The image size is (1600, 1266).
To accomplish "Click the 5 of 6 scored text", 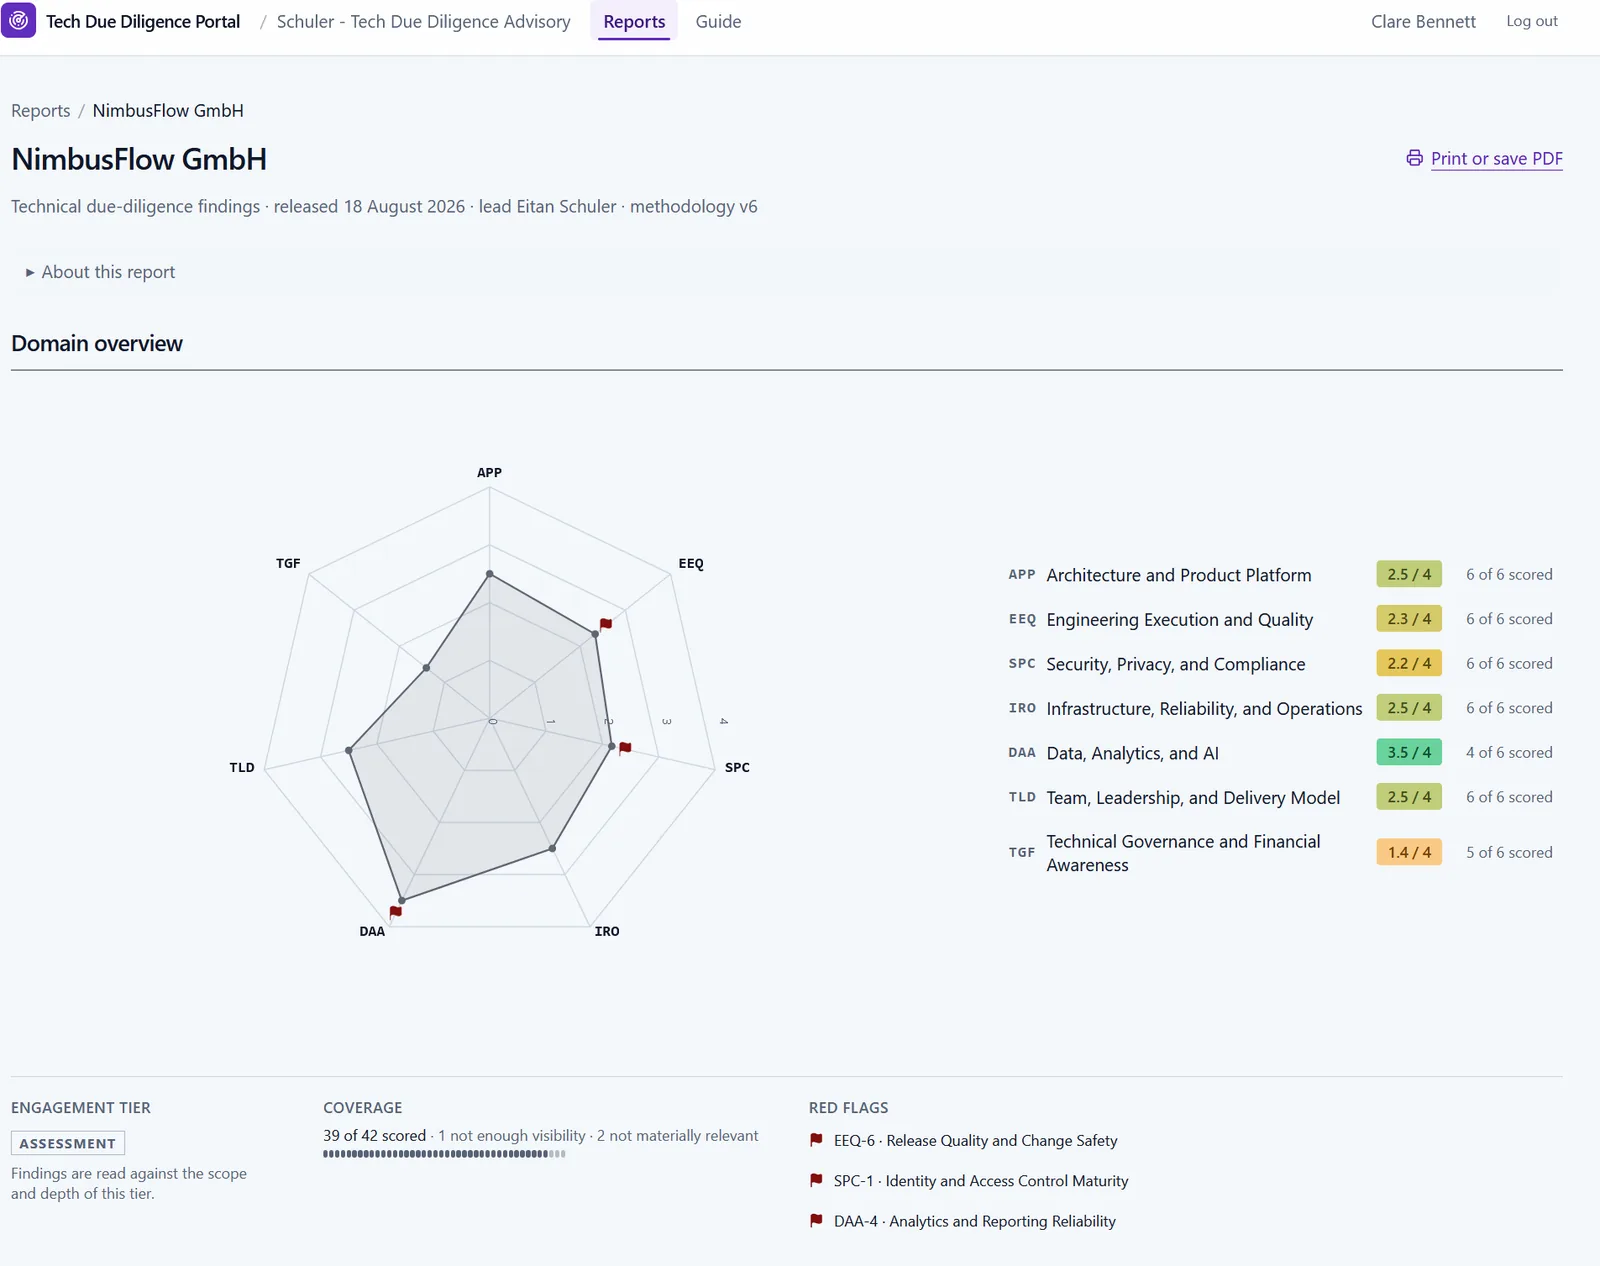I will [1509, 852].
